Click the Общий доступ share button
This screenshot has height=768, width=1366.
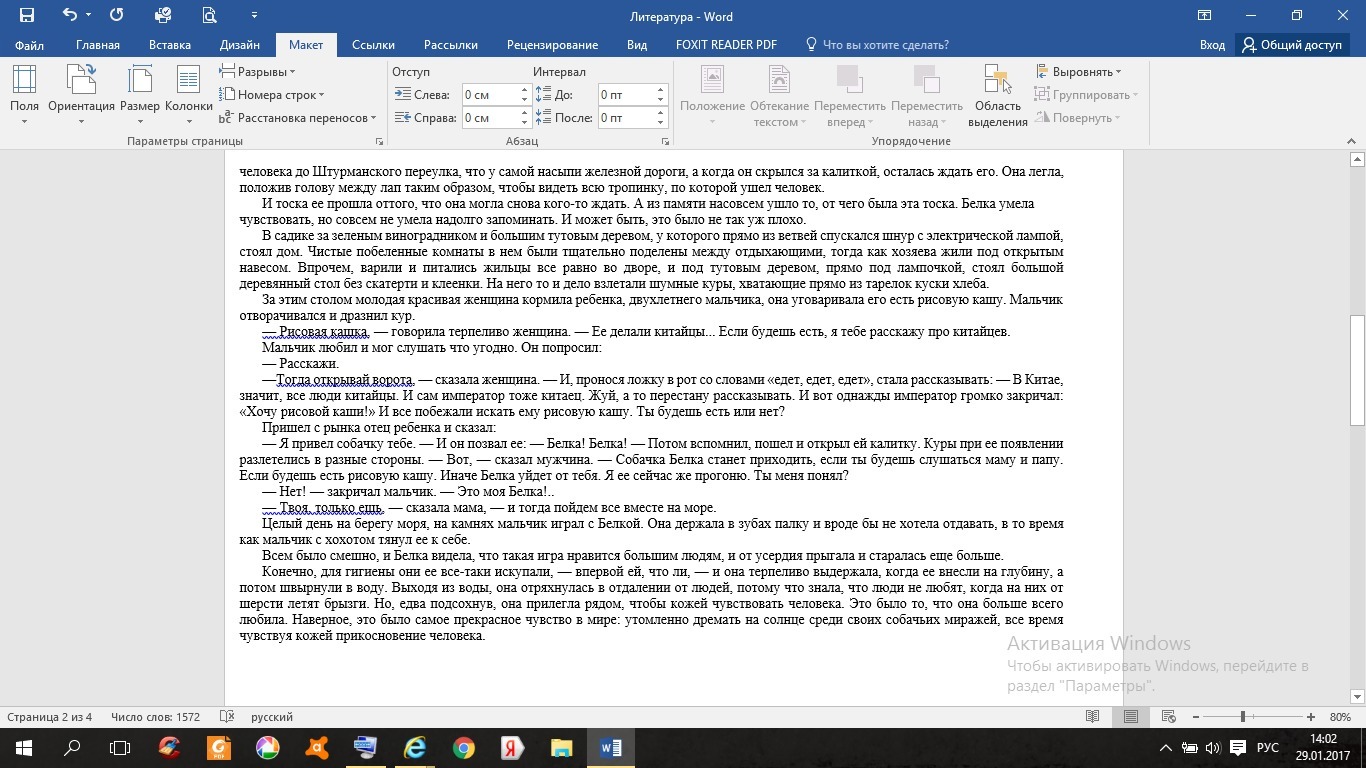click(1292, 45)
